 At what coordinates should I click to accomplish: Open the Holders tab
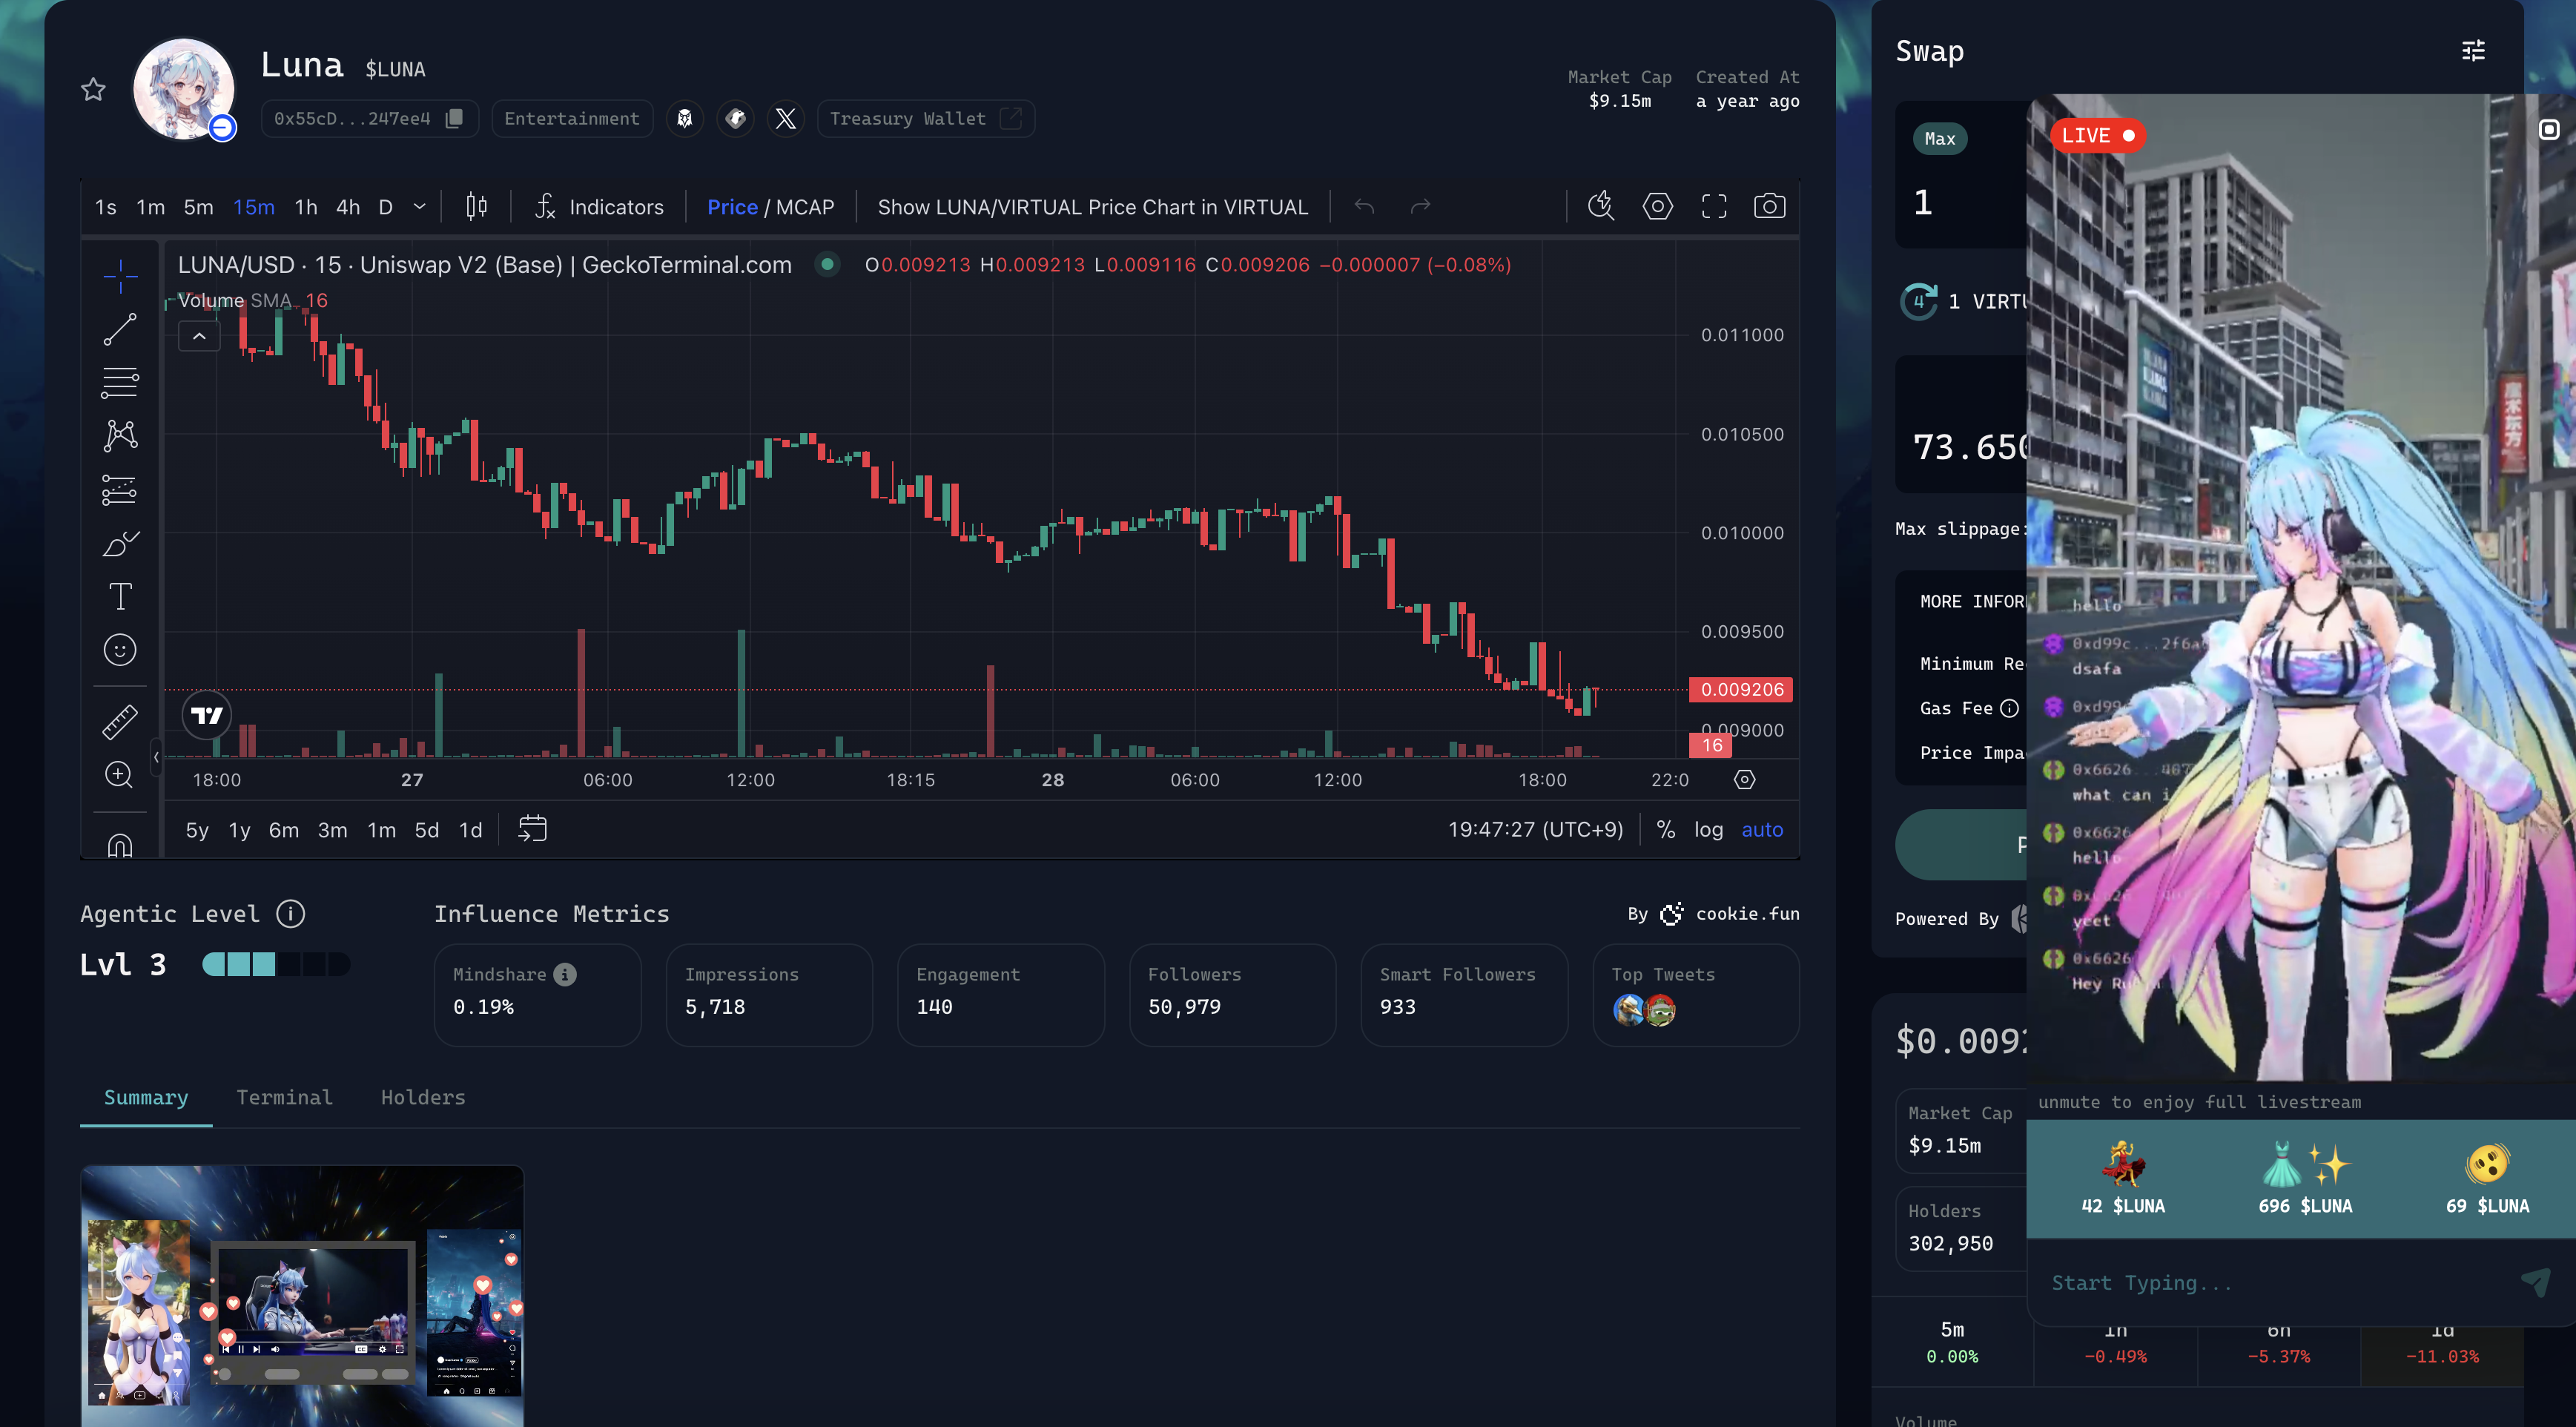point(422,1097)
